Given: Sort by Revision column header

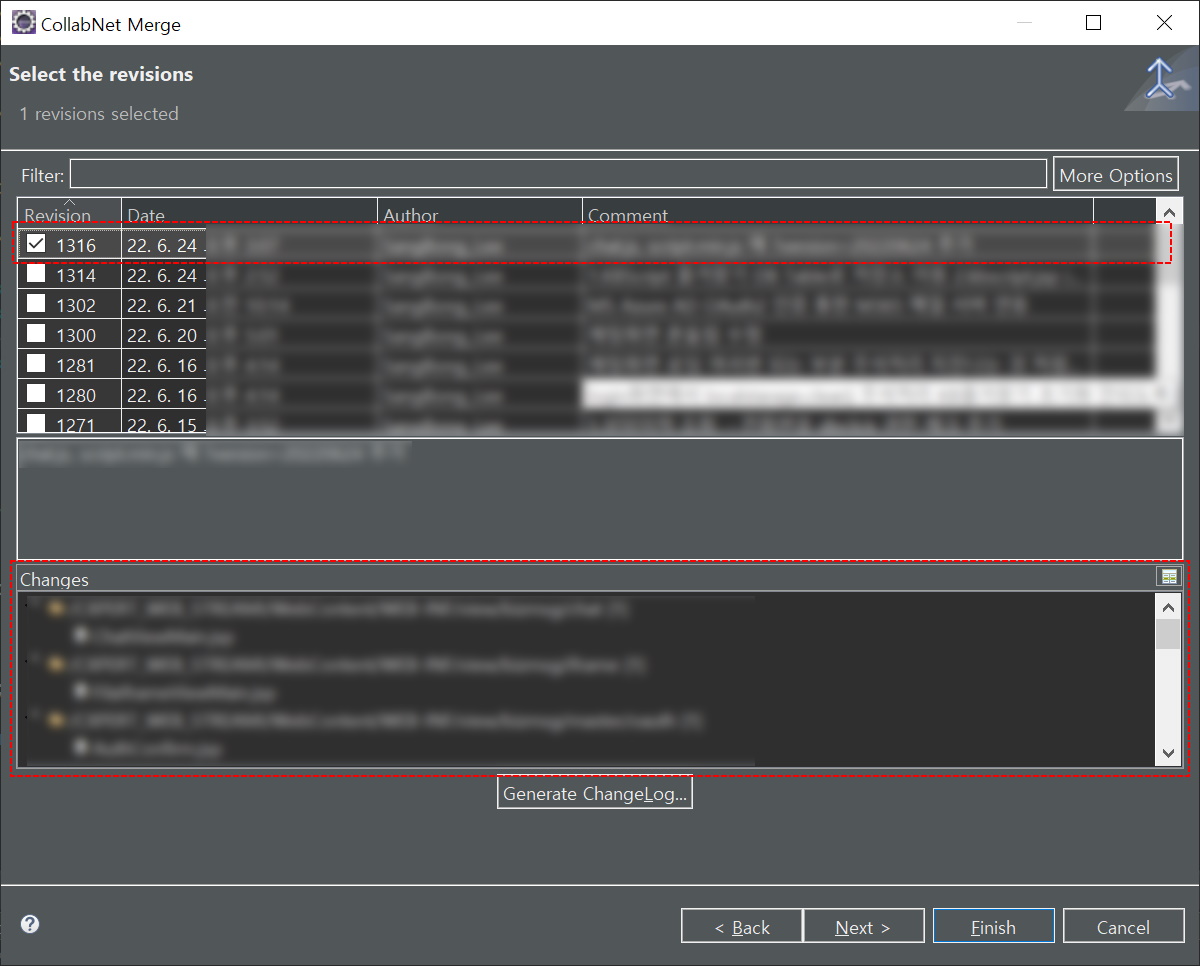Looking at the screenshot, I should 69,212.
